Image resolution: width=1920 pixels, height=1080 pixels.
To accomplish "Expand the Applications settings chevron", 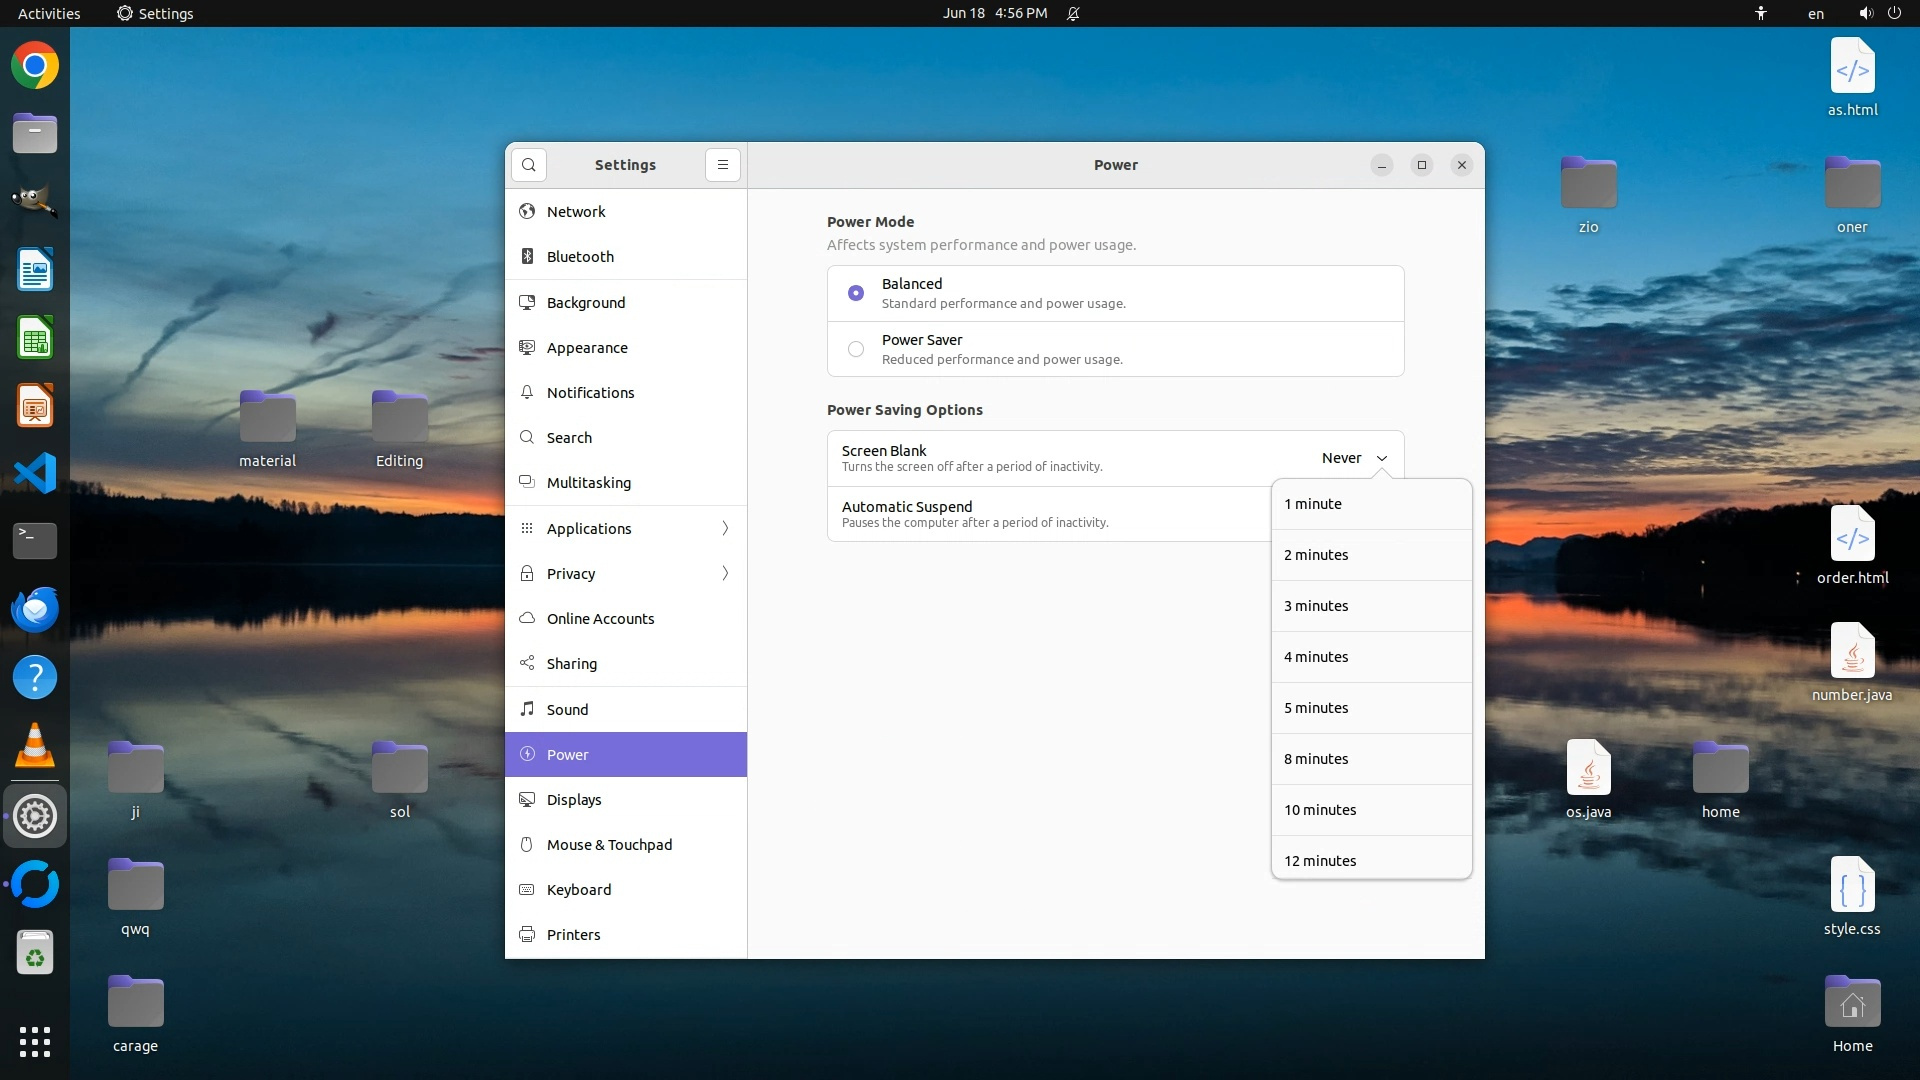I will 725,528.
